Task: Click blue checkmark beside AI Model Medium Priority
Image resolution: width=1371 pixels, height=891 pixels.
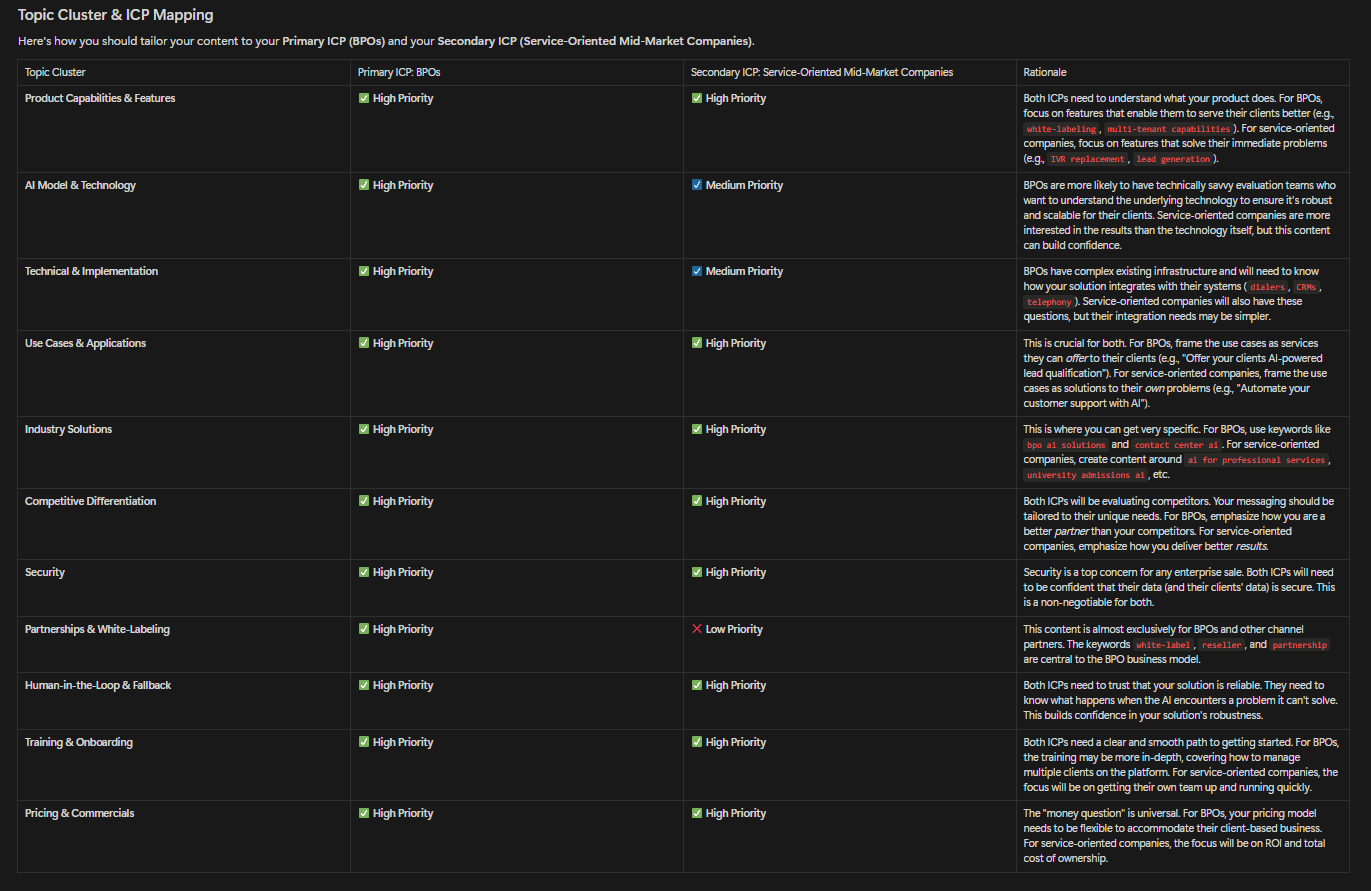Action: 697,185
